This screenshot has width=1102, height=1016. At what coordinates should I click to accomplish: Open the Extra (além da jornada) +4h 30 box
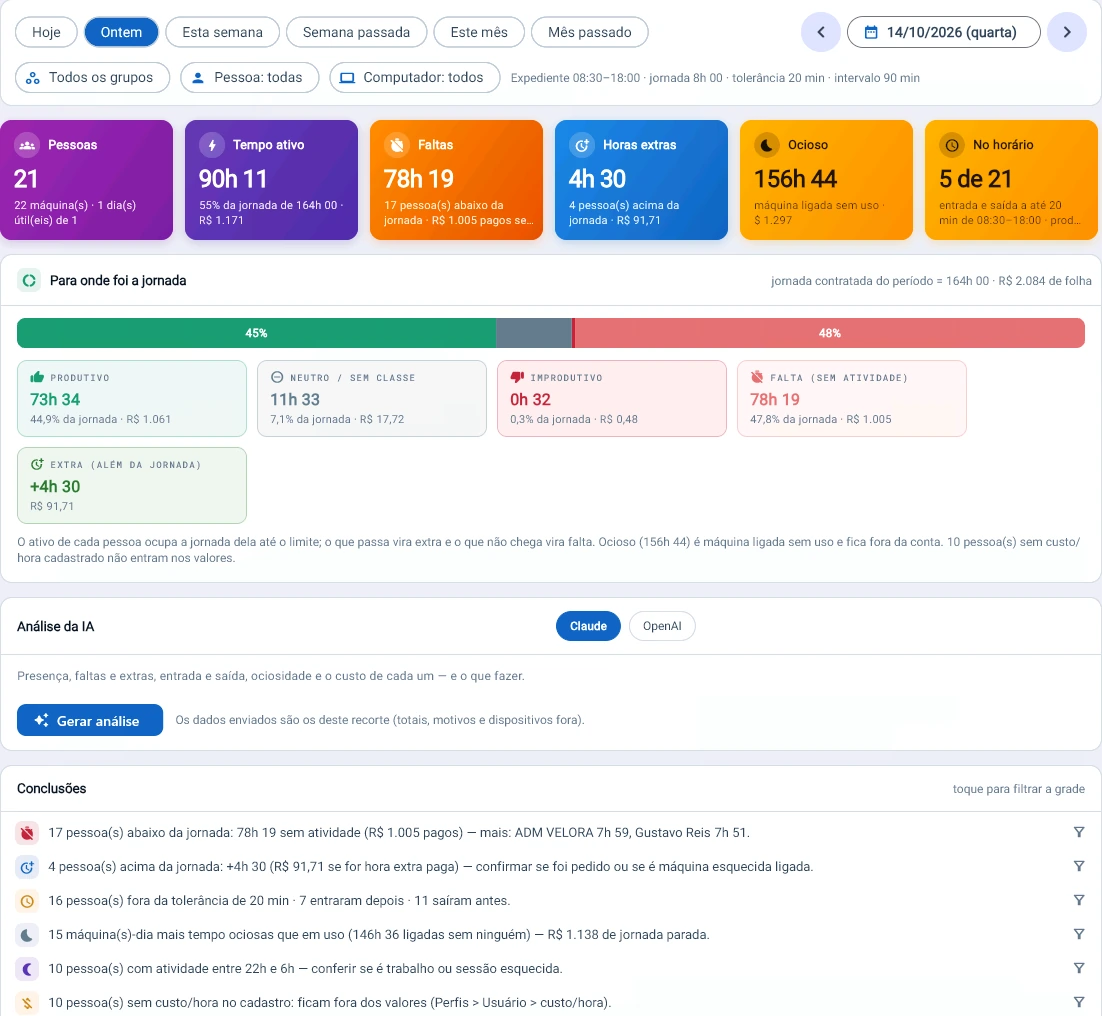tap(131, 486)
